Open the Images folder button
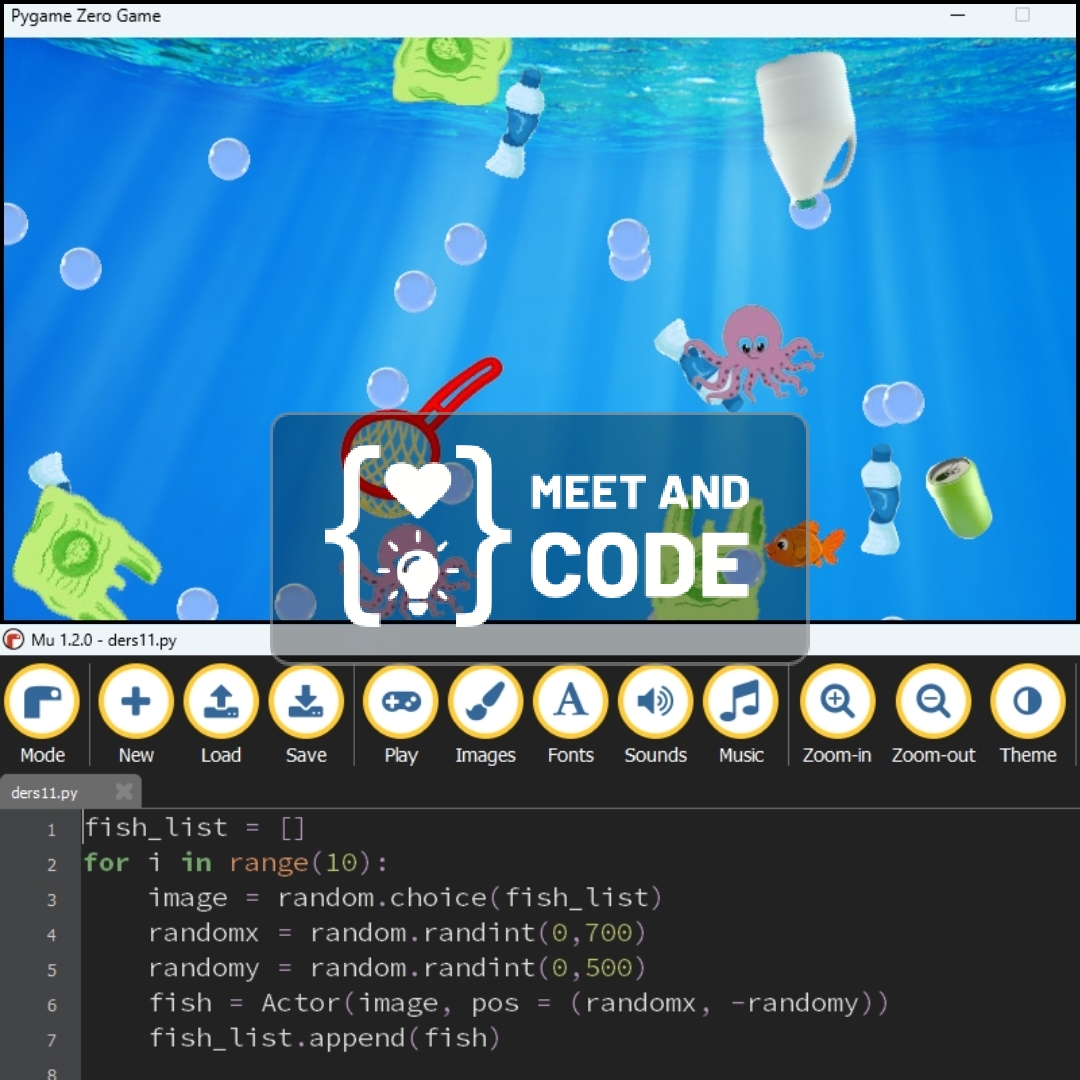 [x=486, y=714]
